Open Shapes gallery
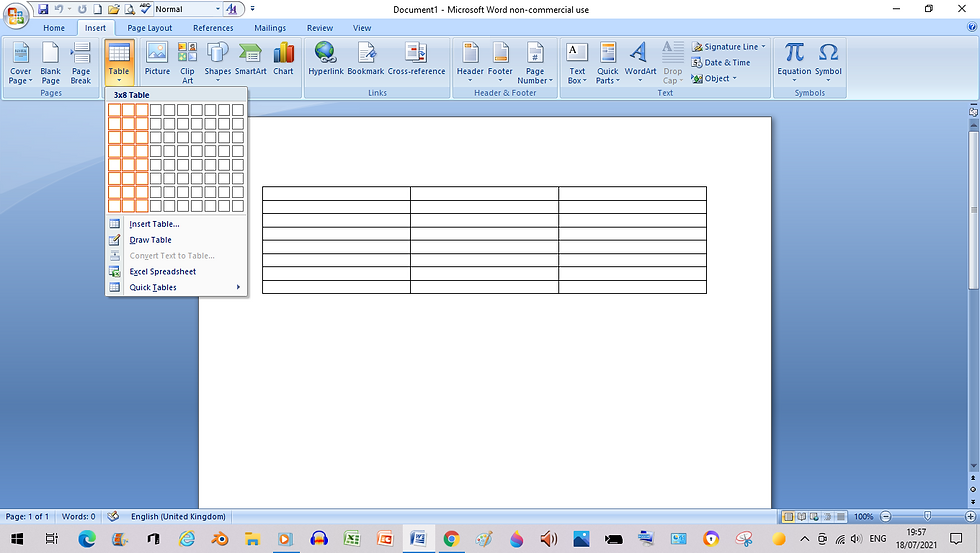Screen dimensions: 980x553 pos(218,62)
